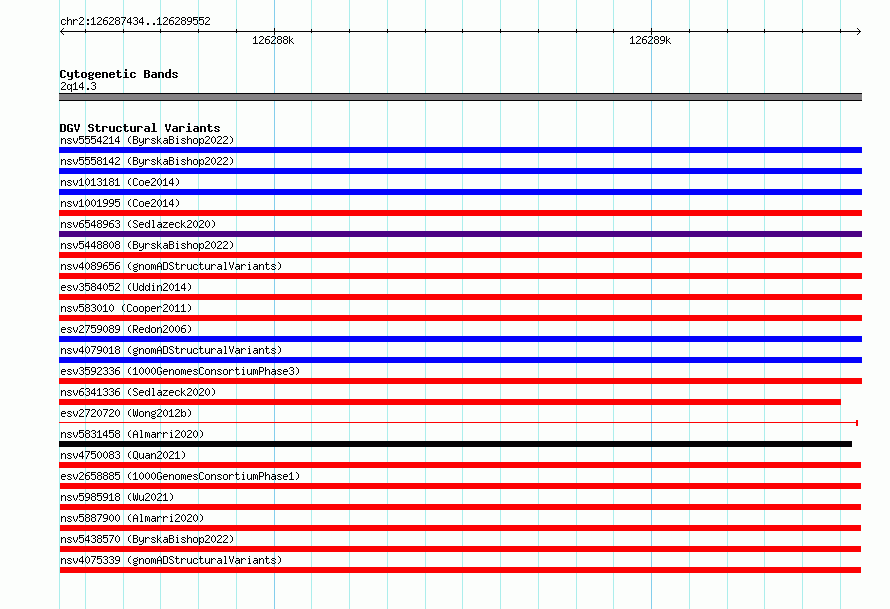
Task: Click the nsv6341336 (Sedlazeck2020) label
Action: [x=138, y=392]
